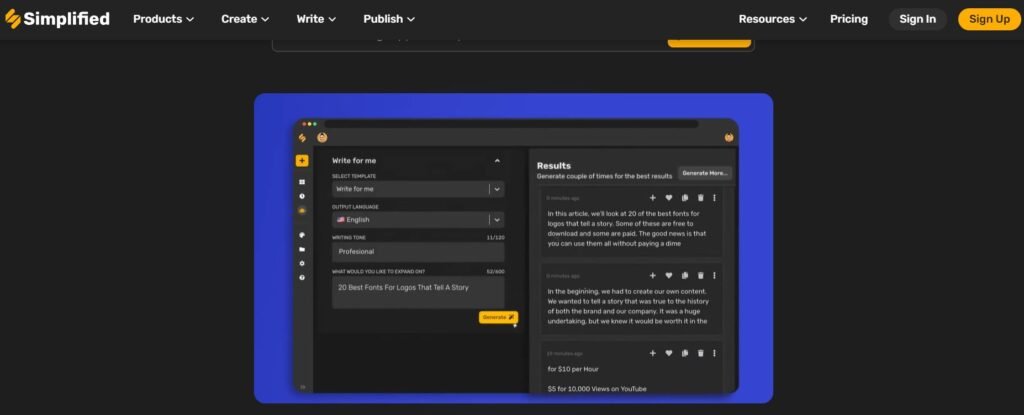Copy the third result 'for $10 per Hour'
This screenshot has width=1024, height=415.
pos(684,353)
